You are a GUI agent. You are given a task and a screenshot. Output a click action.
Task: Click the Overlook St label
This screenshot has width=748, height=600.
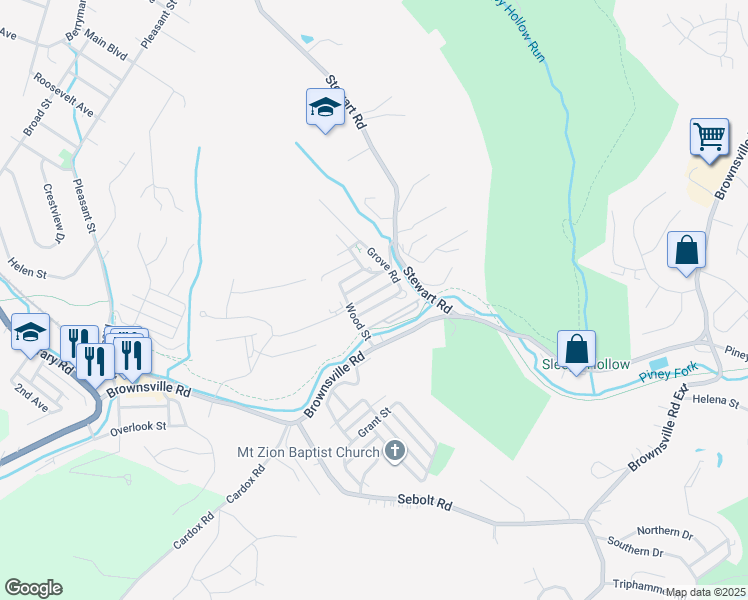click(138, 428)
